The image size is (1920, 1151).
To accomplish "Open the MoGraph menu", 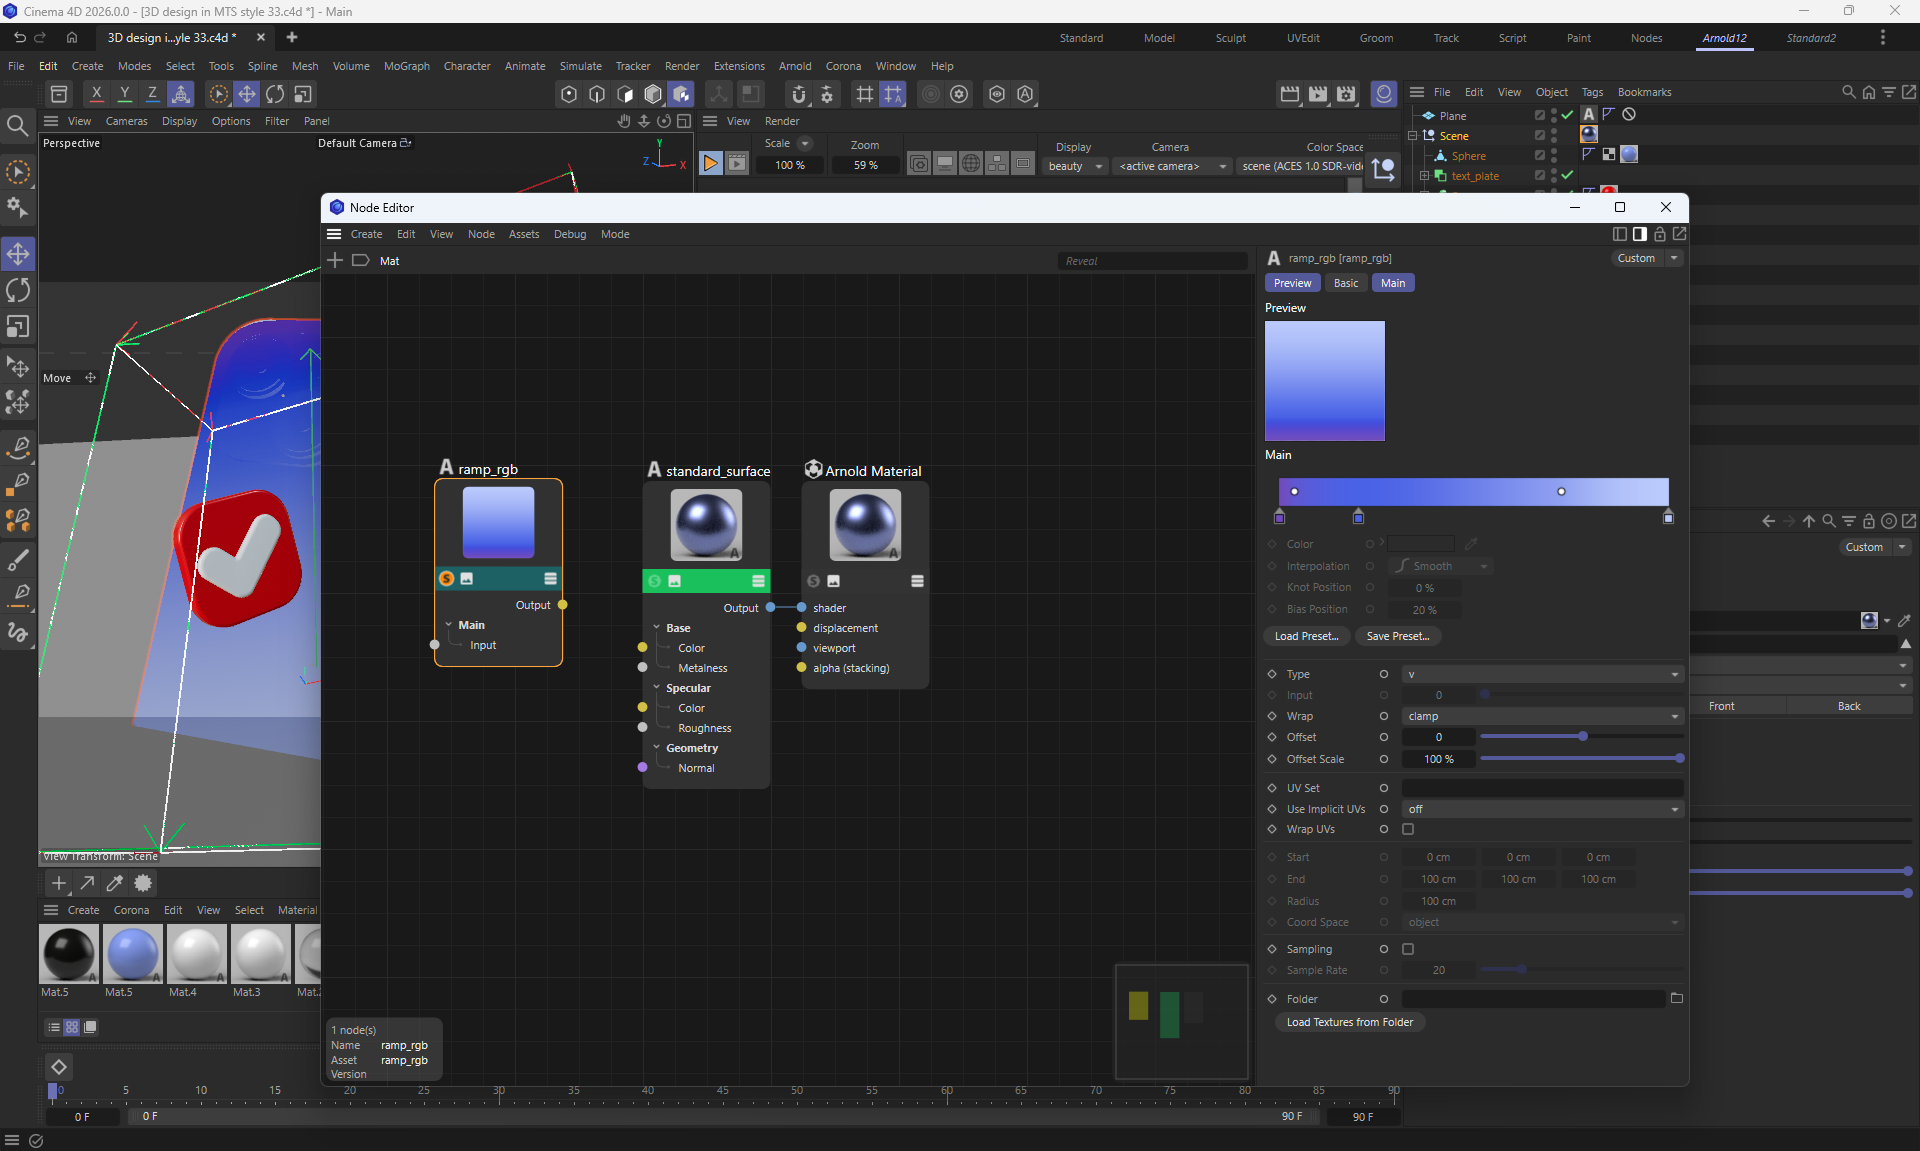I will pyautogui.click(x=406, y=66).
